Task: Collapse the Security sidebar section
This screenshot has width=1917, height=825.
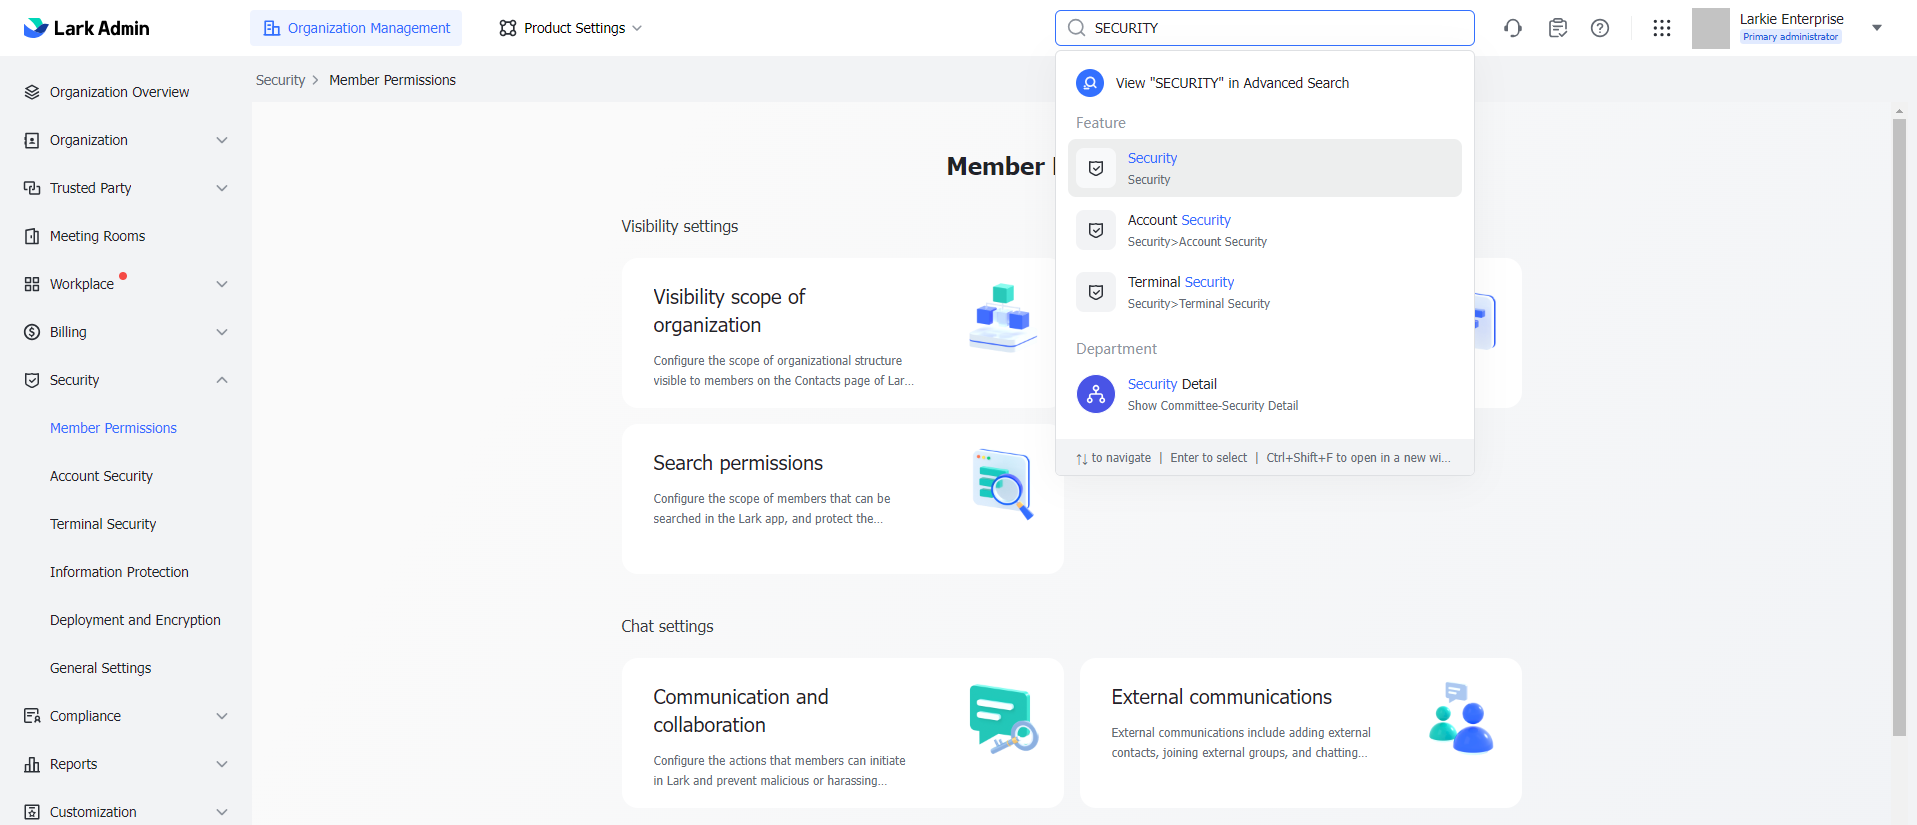Action: [222, 380]
